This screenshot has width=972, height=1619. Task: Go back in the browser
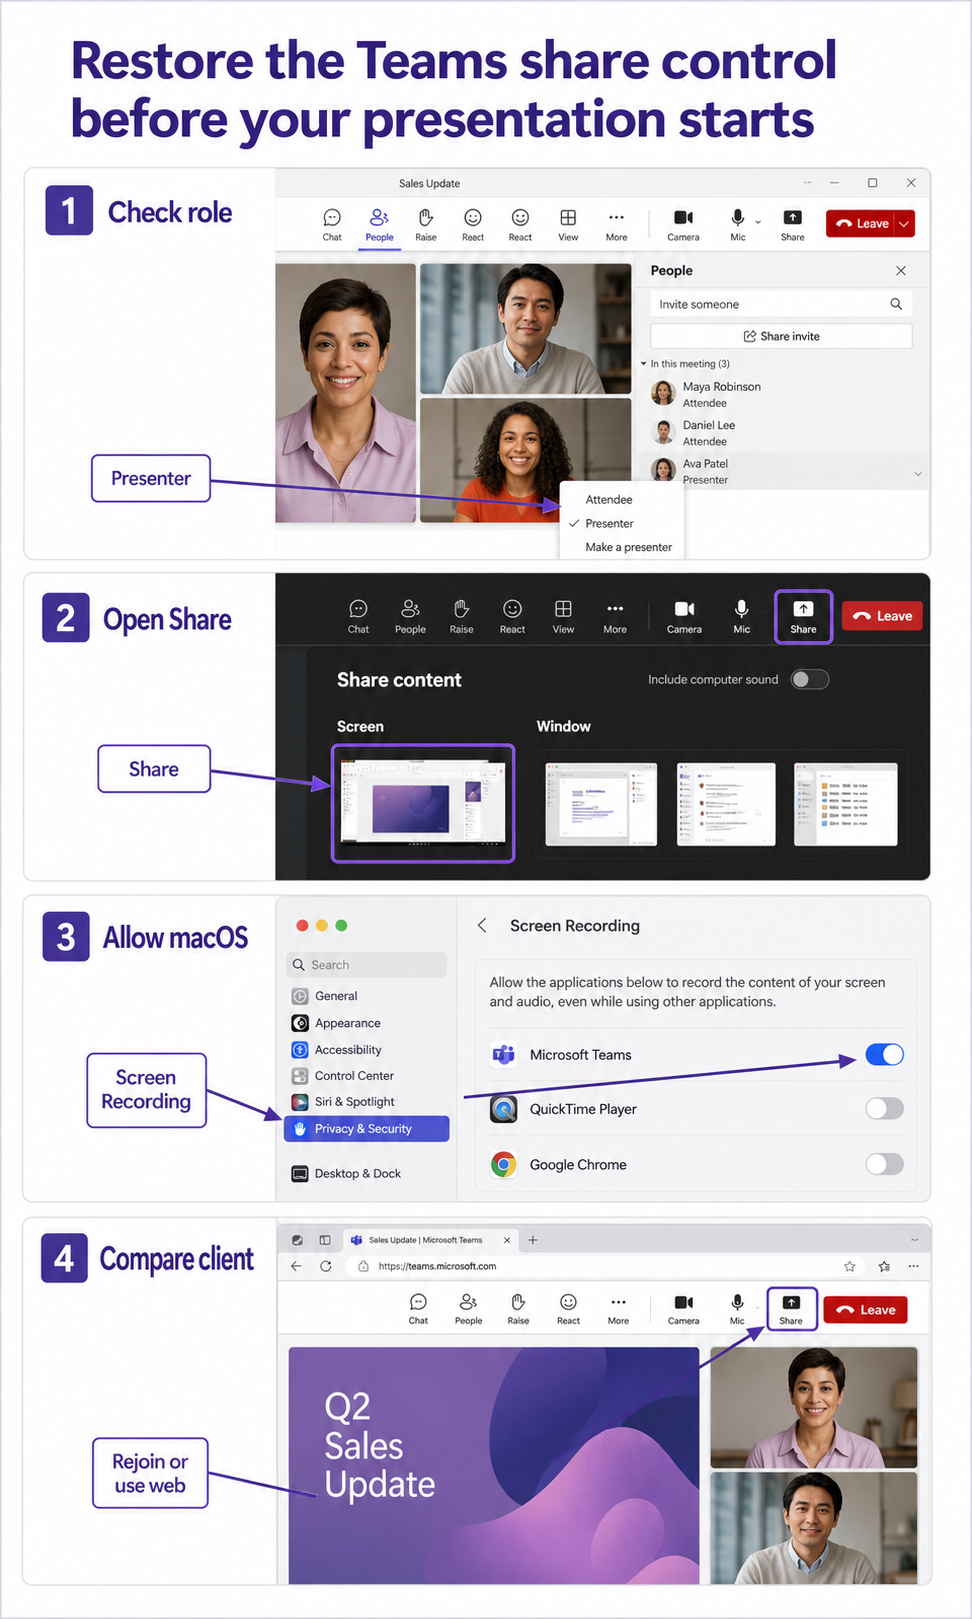[x=296, y=1266]
